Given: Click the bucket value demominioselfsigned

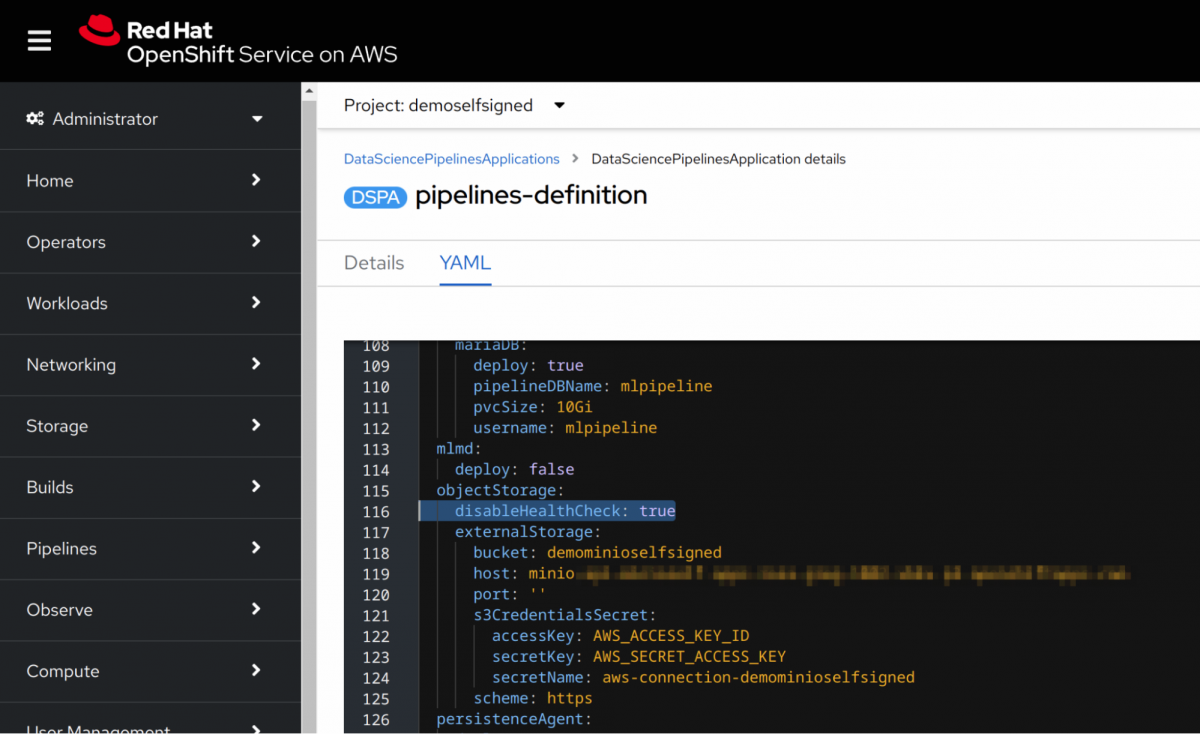Looking at the screenshot, I should click(x=634, y=553).
